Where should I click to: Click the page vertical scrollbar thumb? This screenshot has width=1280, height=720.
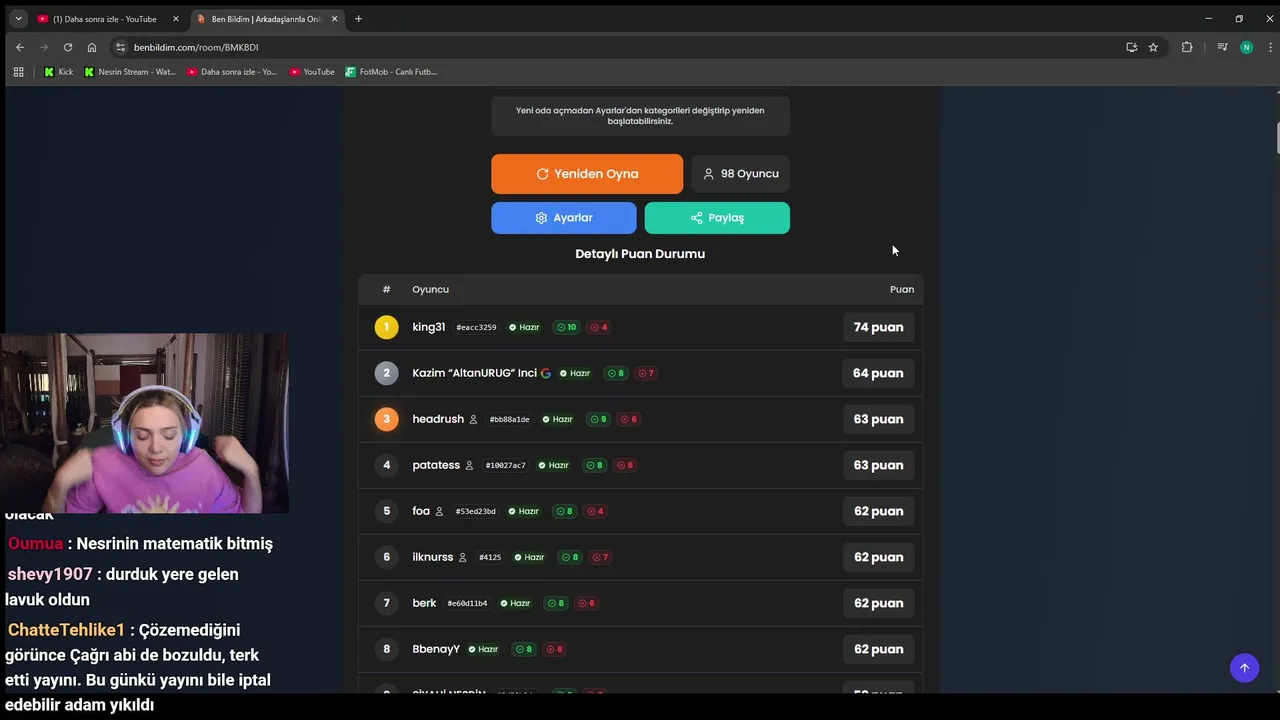pyautogui.click(x=1277, y=138)
